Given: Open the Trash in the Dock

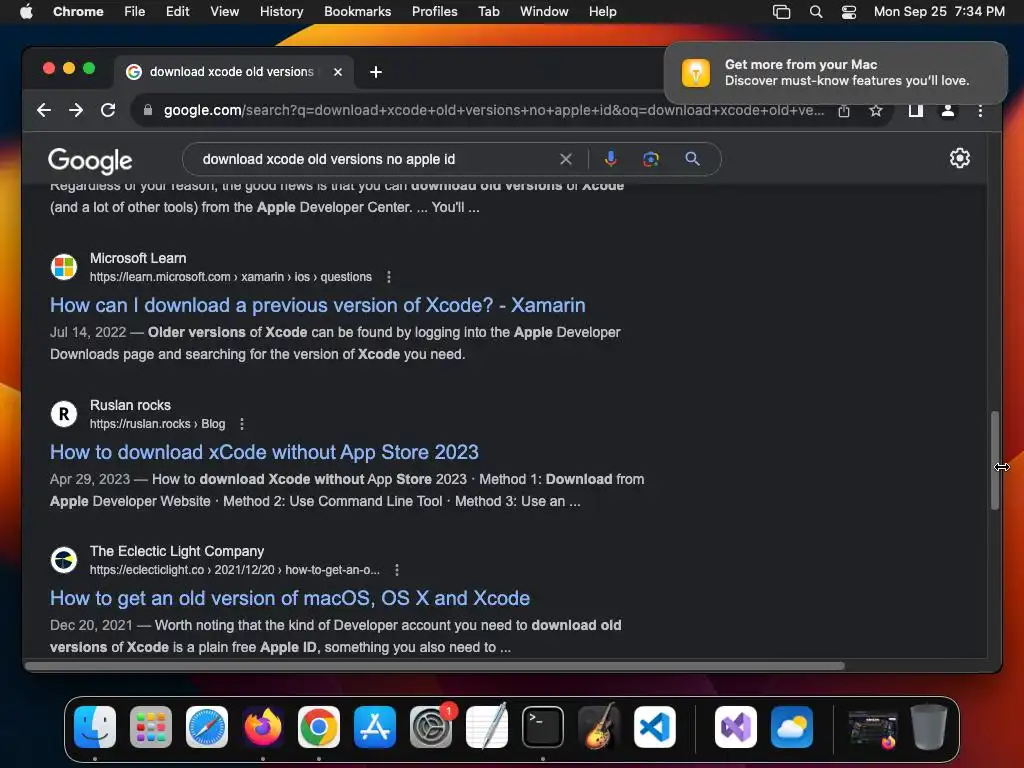Looking at the screenshot, I should [929, 727].
